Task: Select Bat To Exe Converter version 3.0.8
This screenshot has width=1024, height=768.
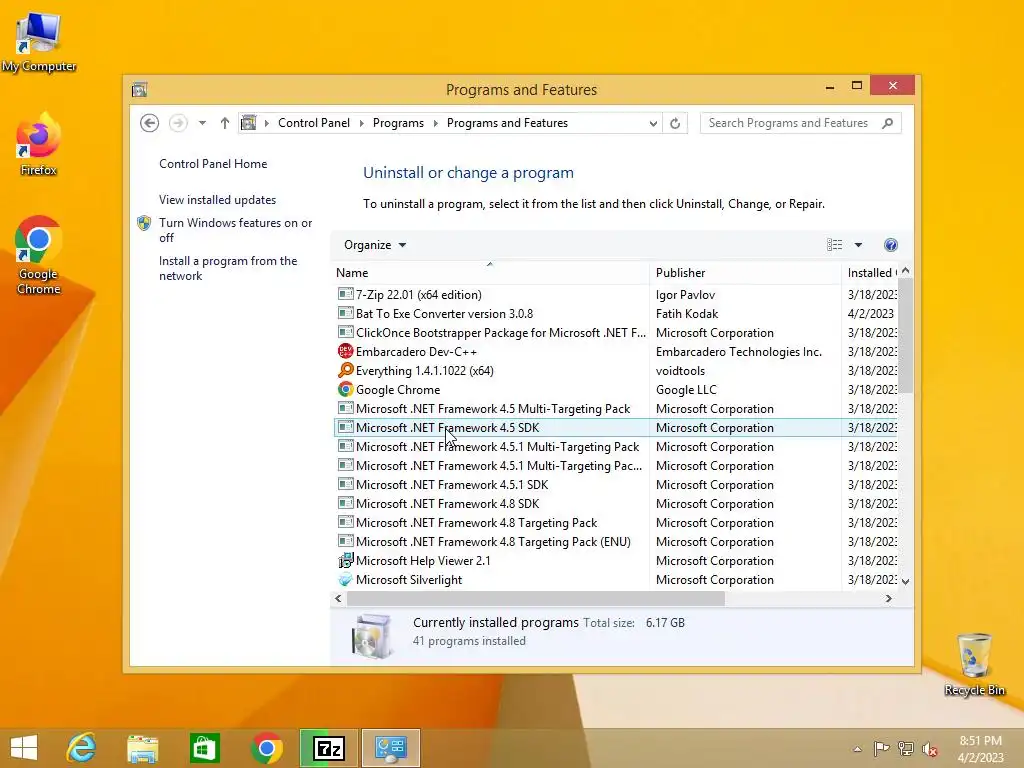Action: 444,313
